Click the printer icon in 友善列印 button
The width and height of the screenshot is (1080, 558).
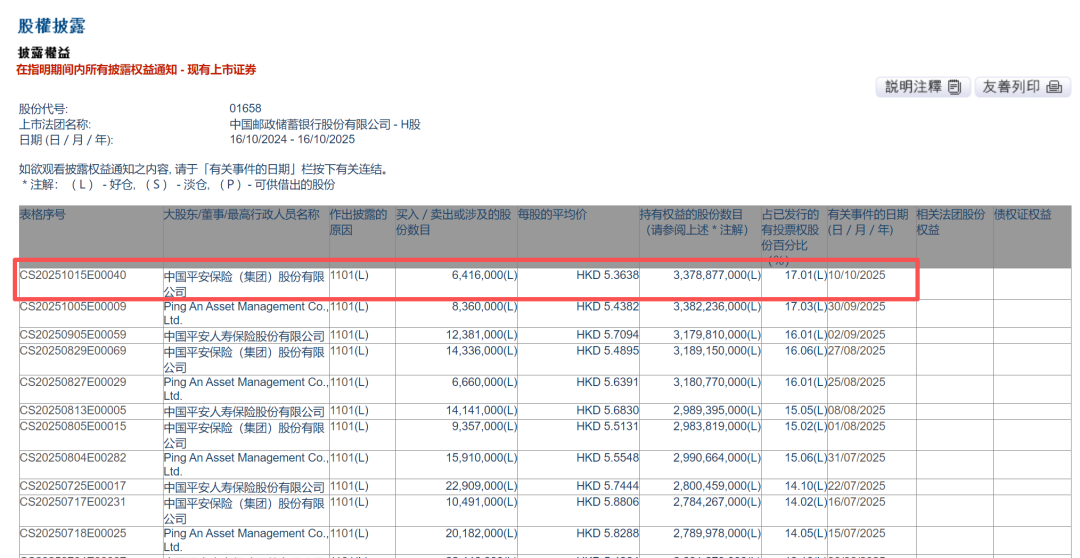click(x=1053, y=88)
